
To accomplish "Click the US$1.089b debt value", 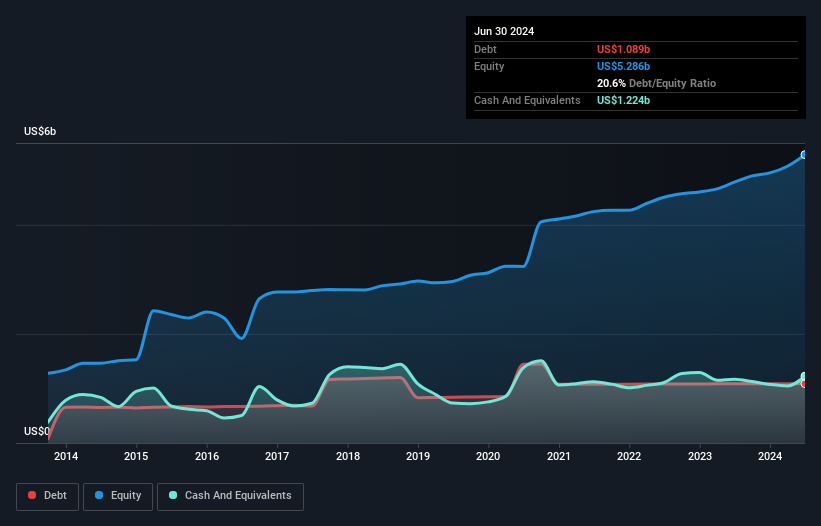I will coord(623,49).
